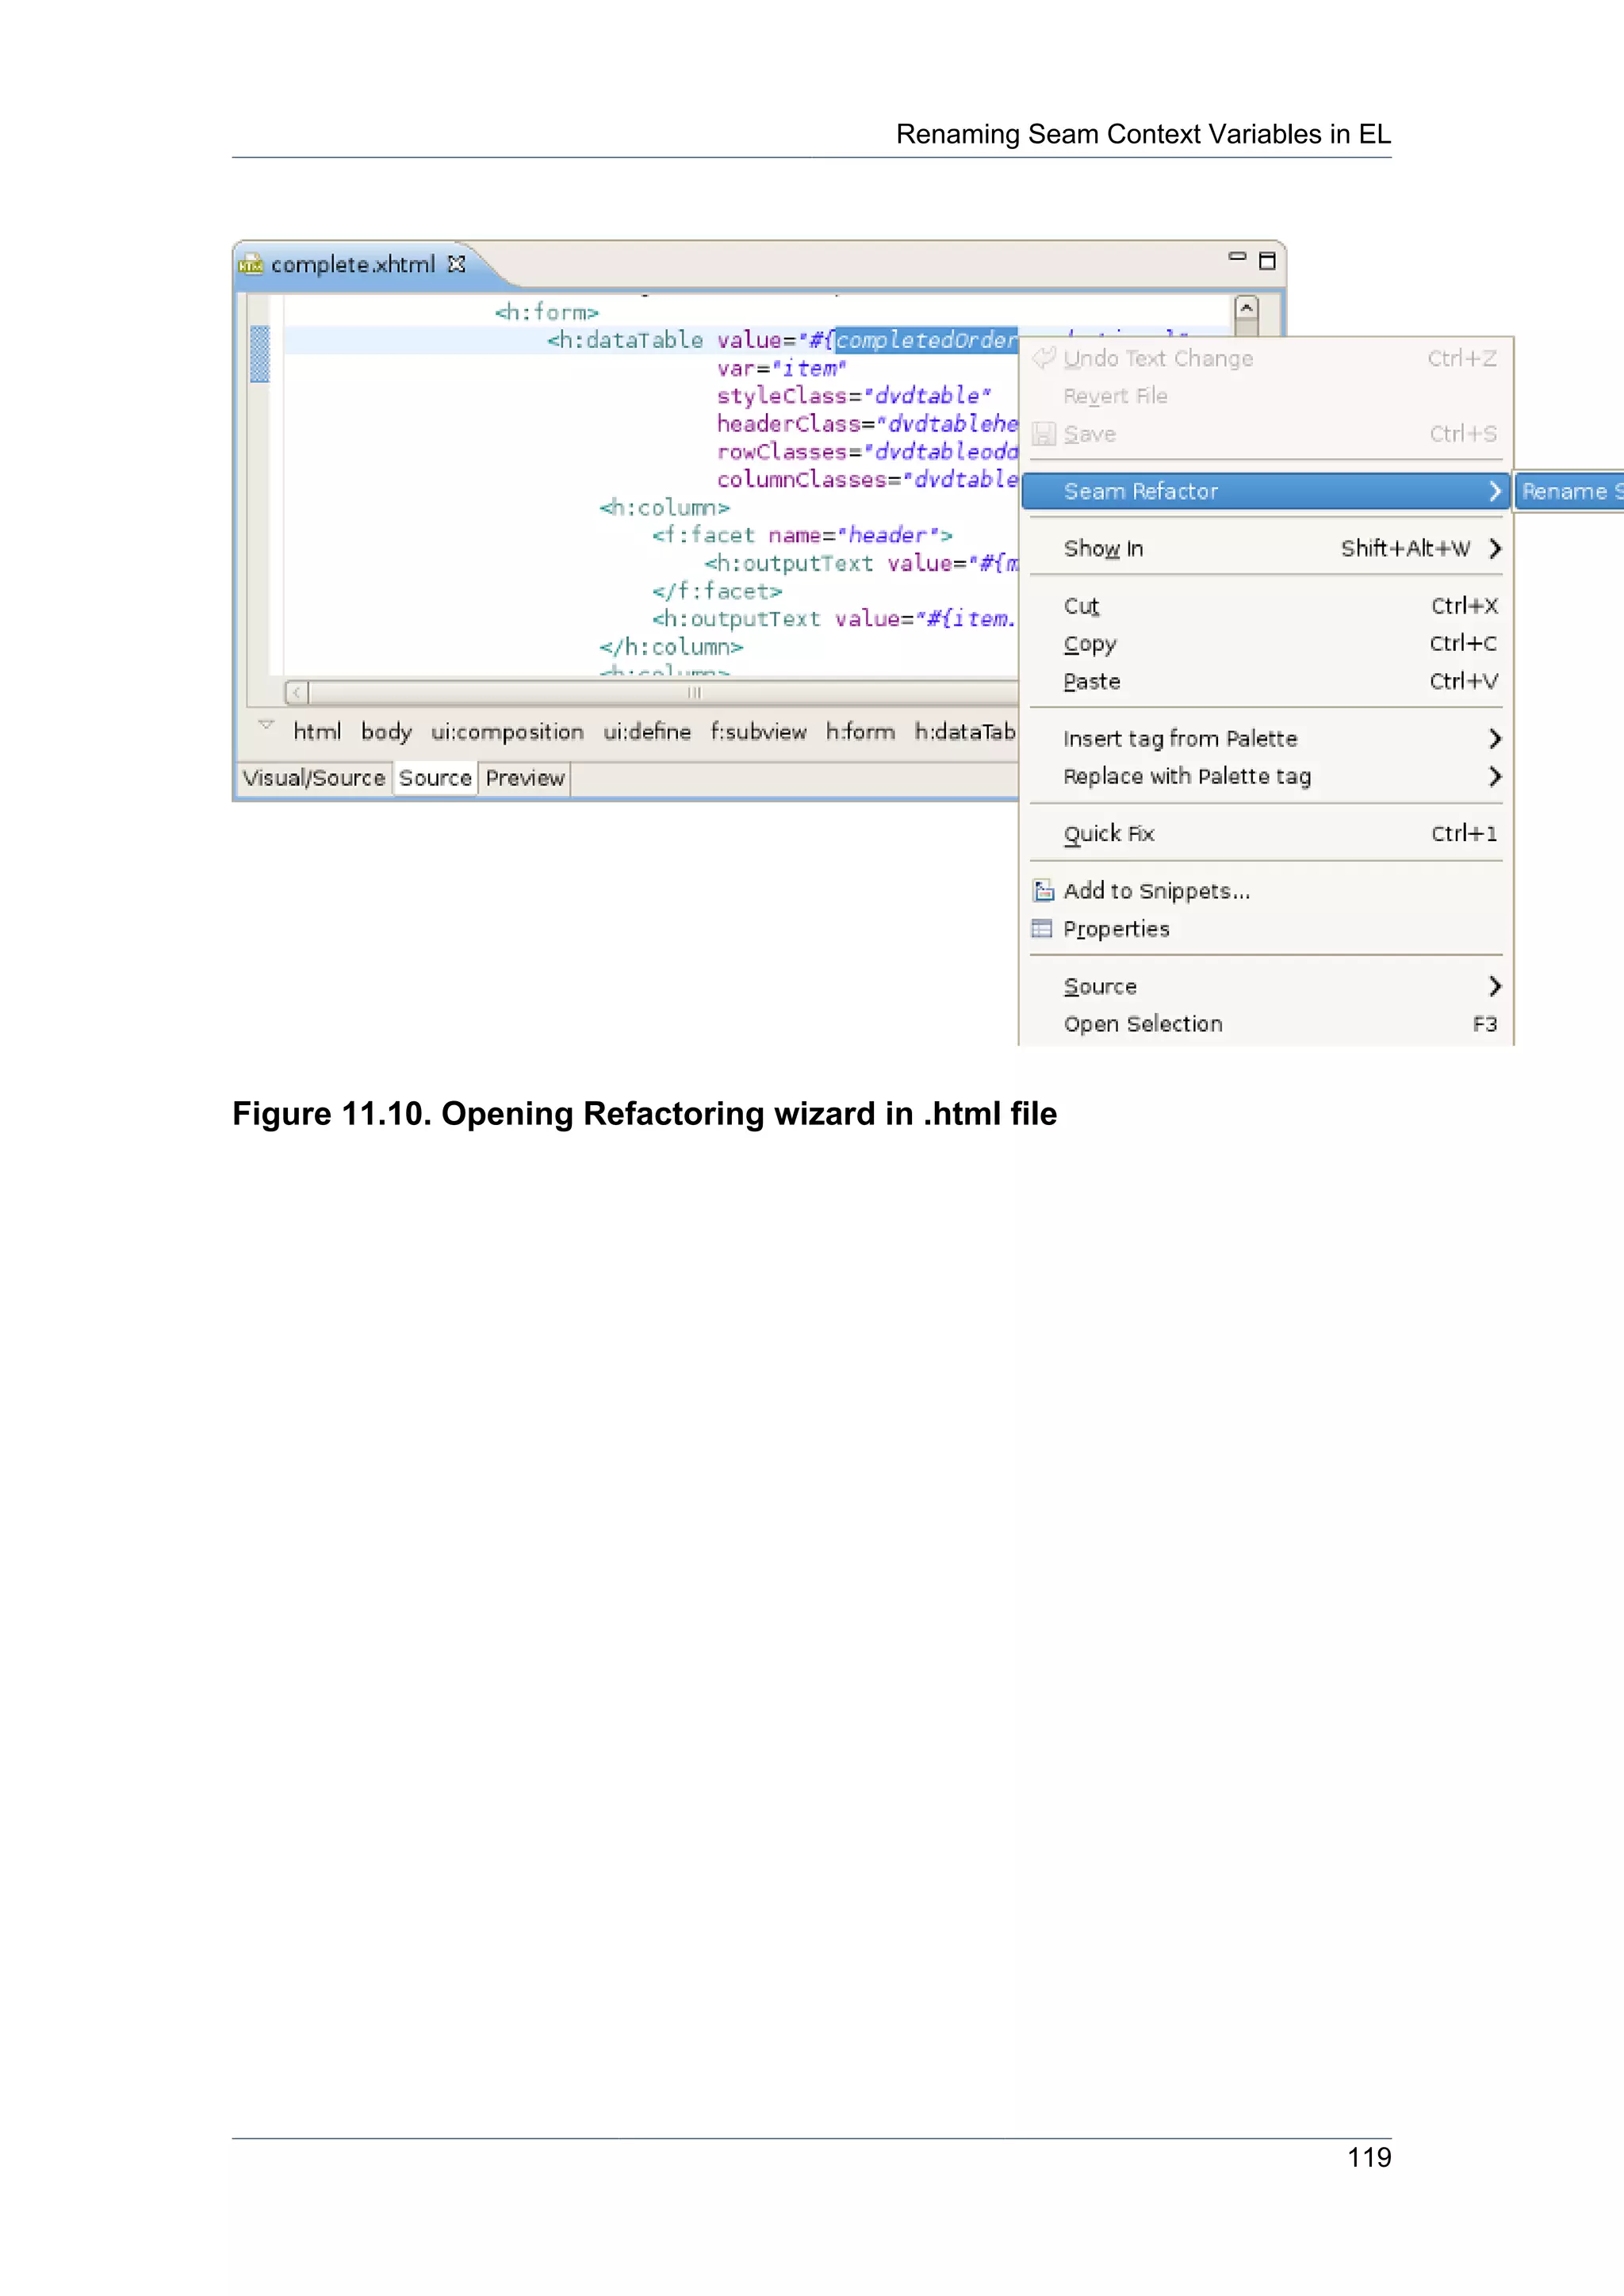The height and width of the screenshot is (2296, 1624).
Task: Select the Rename Seam submenu item
Action: coord(1570,491)
